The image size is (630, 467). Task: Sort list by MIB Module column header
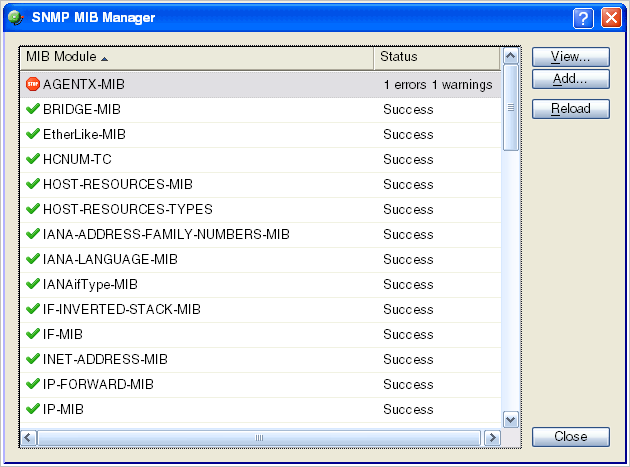[x=197, y=57]
